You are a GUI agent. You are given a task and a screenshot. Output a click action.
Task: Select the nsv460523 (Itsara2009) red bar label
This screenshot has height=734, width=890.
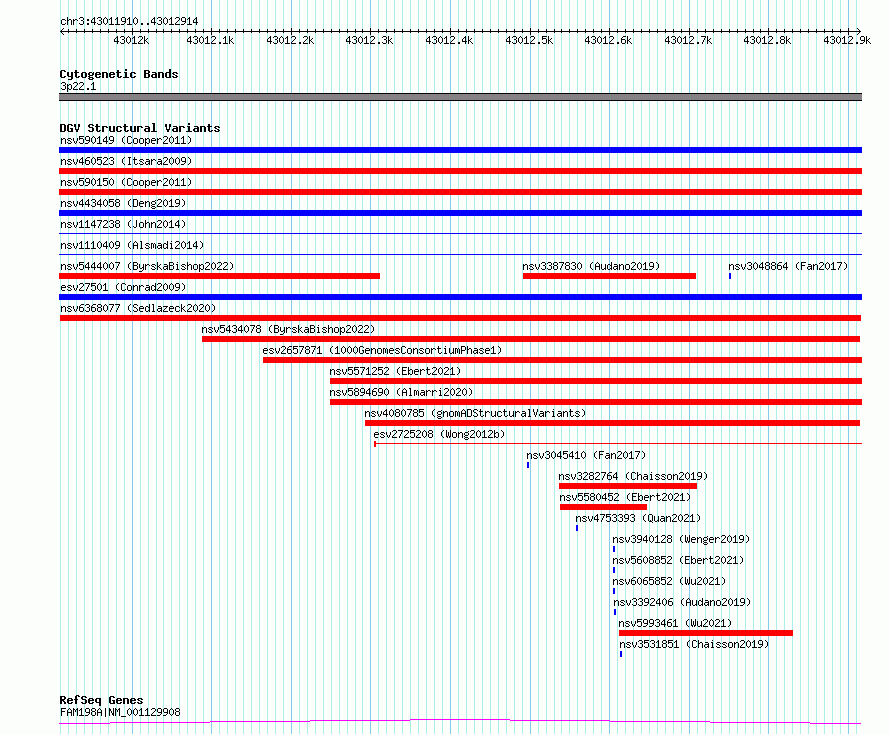126,161
